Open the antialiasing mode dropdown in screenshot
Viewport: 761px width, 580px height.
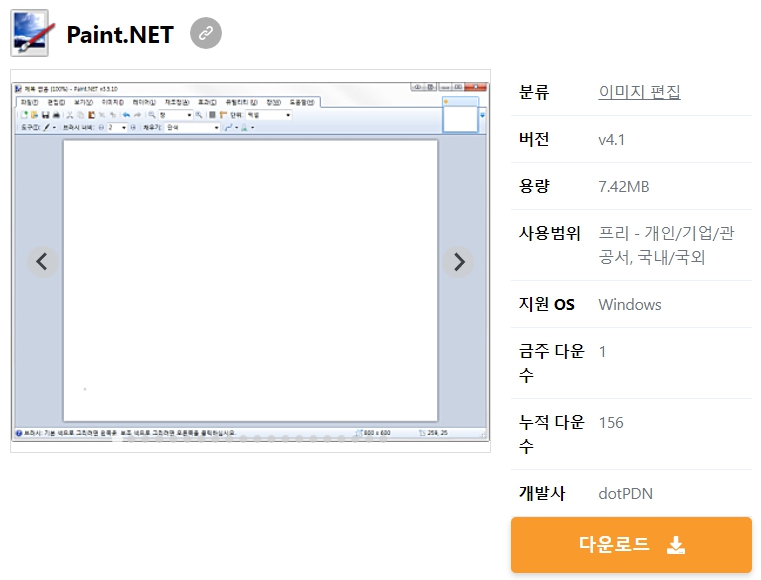coord(231,127)
